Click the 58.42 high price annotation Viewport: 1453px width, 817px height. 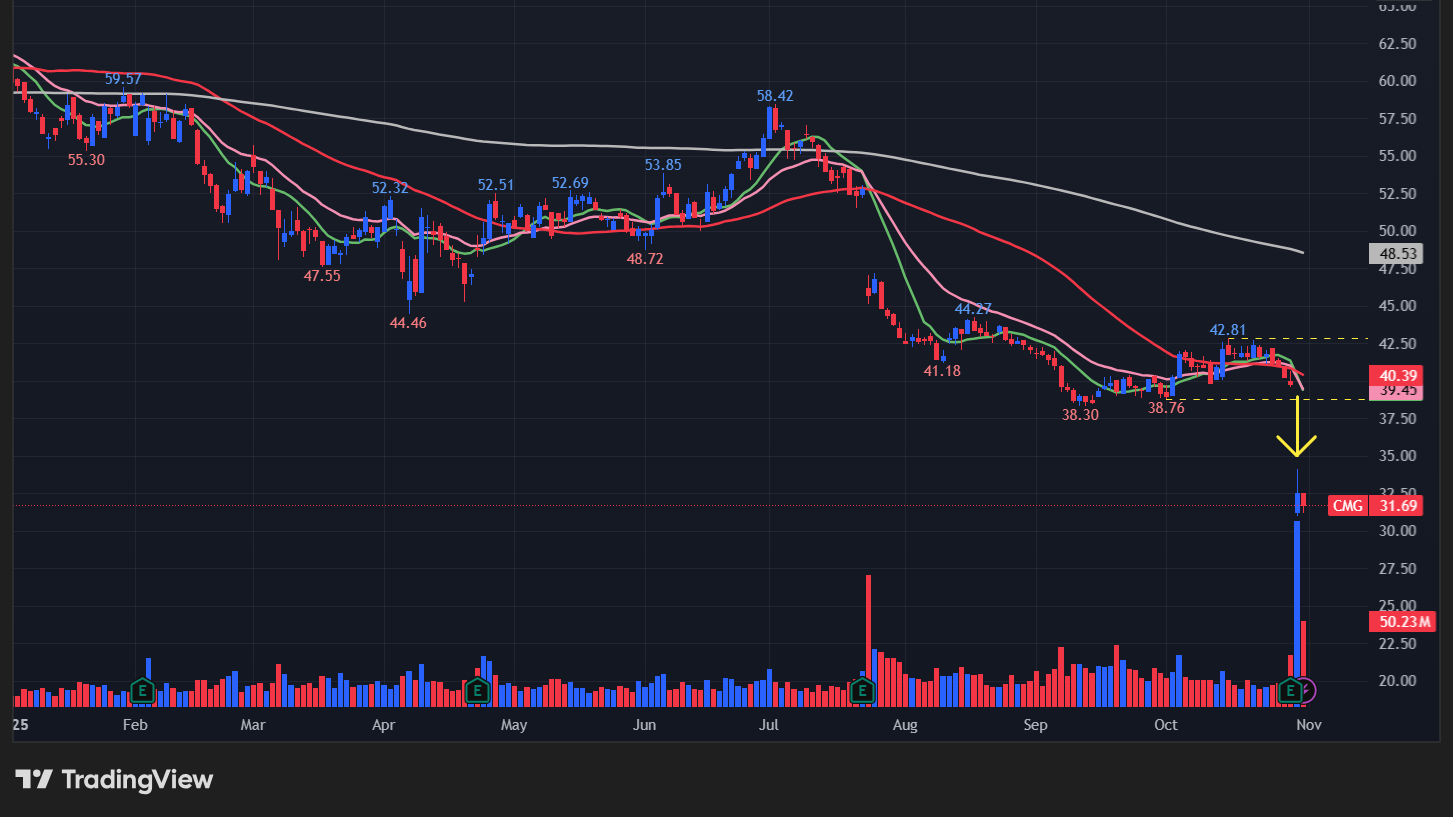775,96
